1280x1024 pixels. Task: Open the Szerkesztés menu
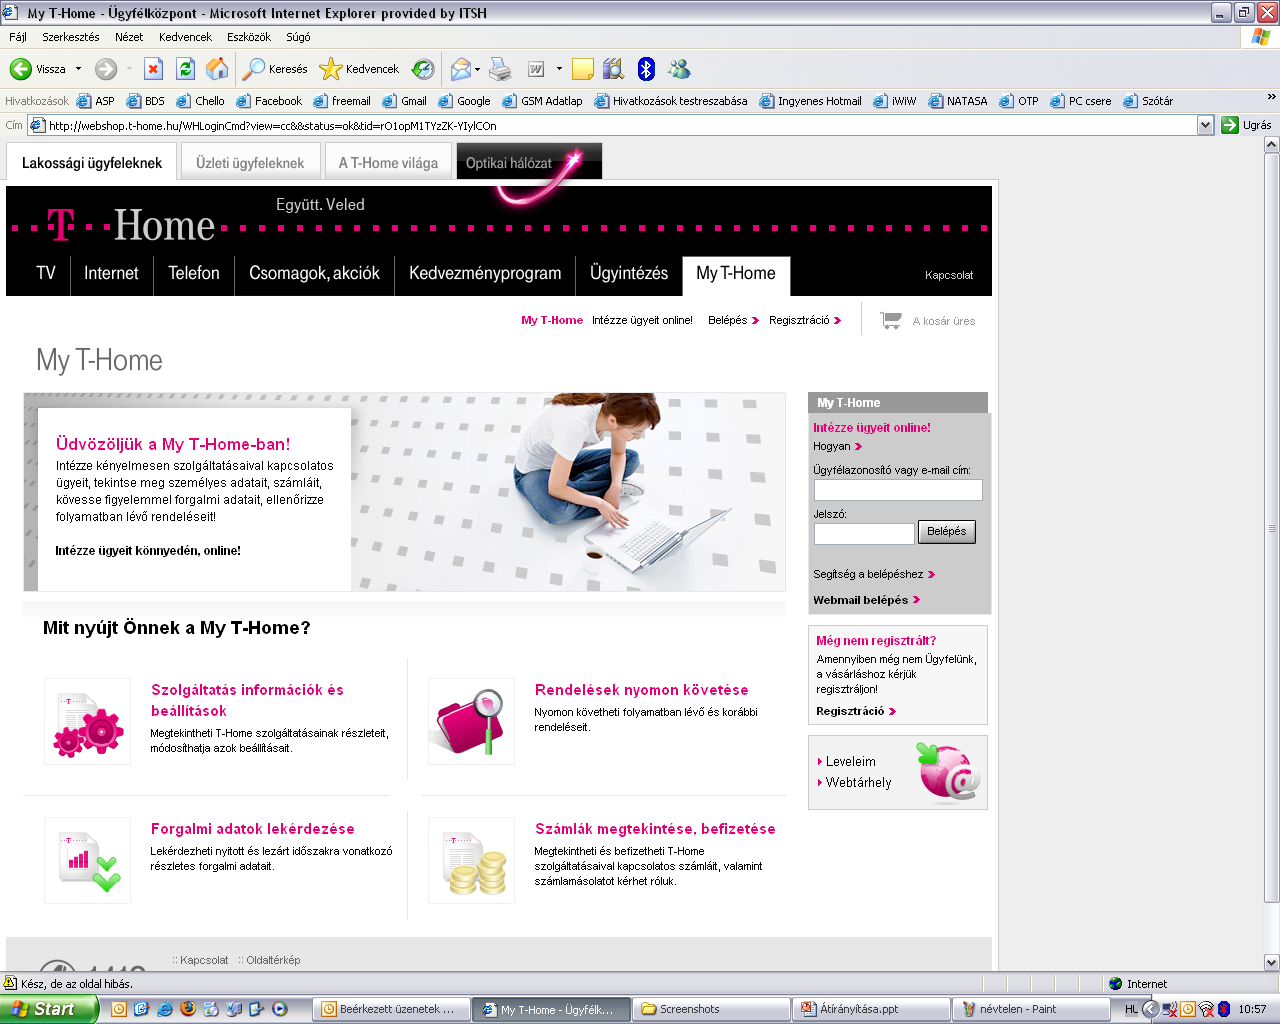click(71, 37)
